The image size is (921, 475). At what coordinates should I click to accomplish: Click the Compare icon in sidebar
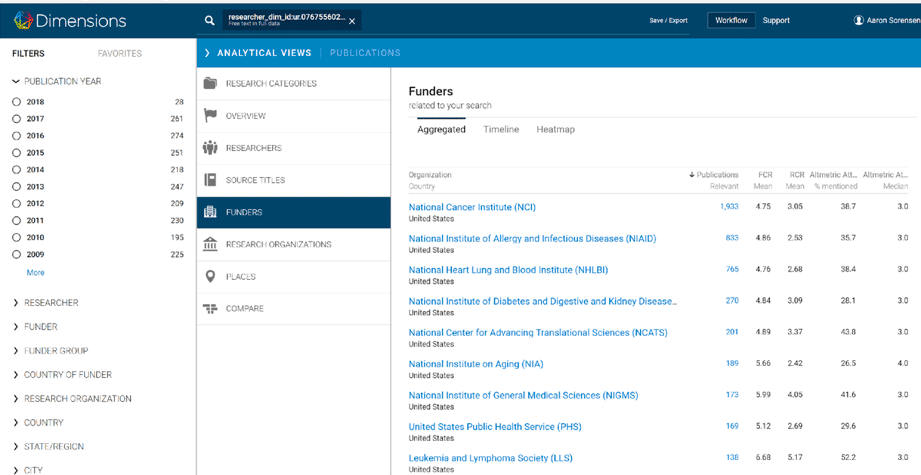[210, 309]
